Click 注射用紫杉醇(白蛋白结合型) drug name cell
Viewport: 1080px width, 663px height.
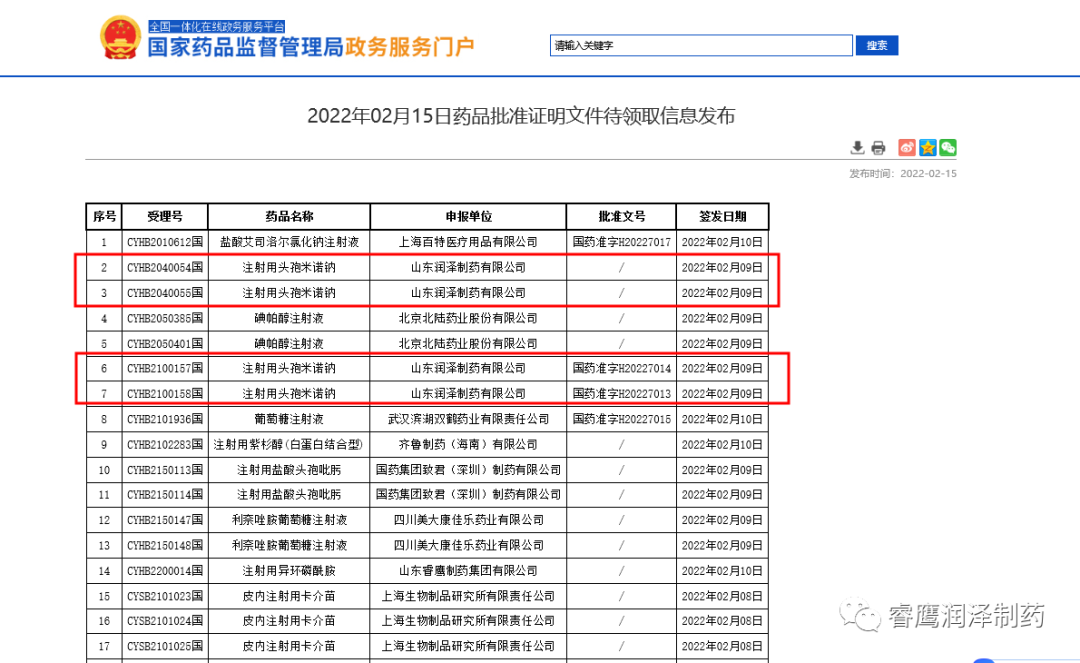[x=289, y=445]
